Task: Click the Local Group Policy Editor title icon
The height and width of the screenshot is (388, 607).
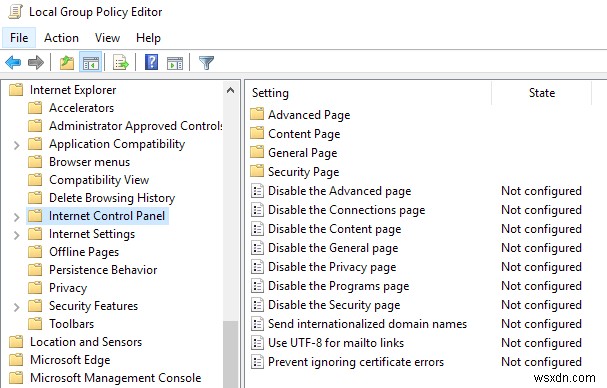Action: [x=15, y=12]
